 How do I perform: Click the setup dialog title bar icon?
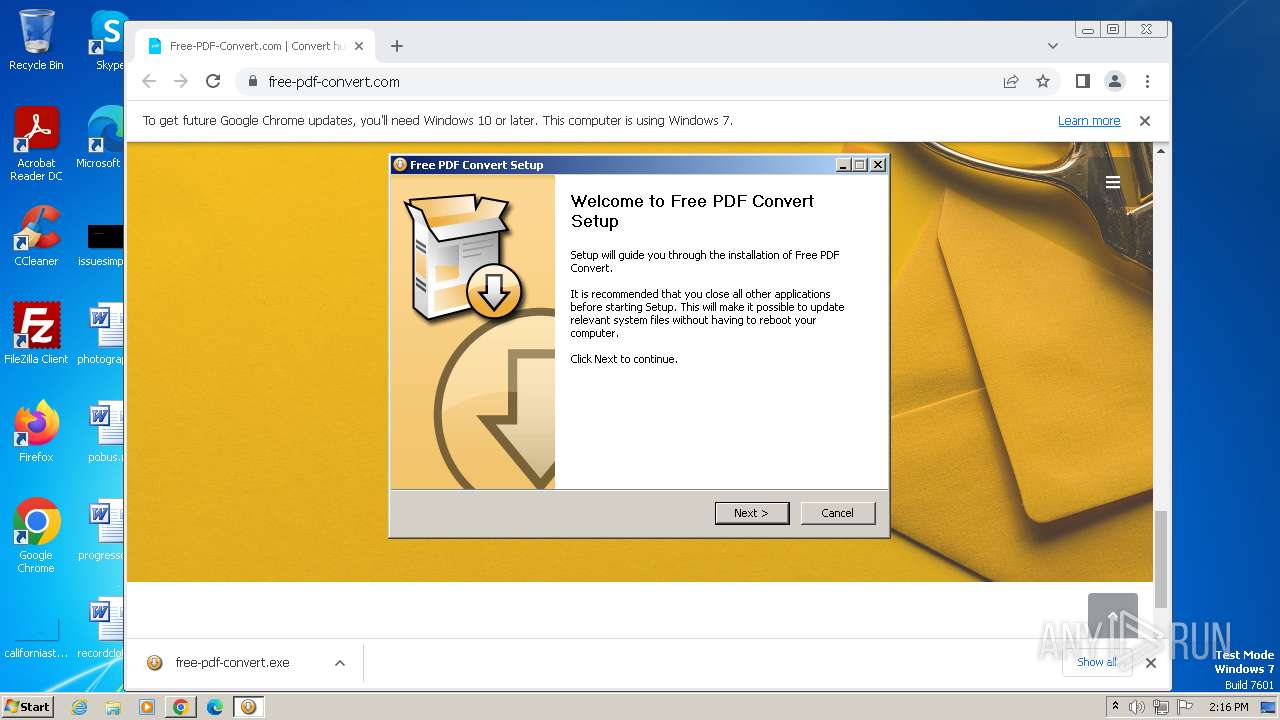400,165
